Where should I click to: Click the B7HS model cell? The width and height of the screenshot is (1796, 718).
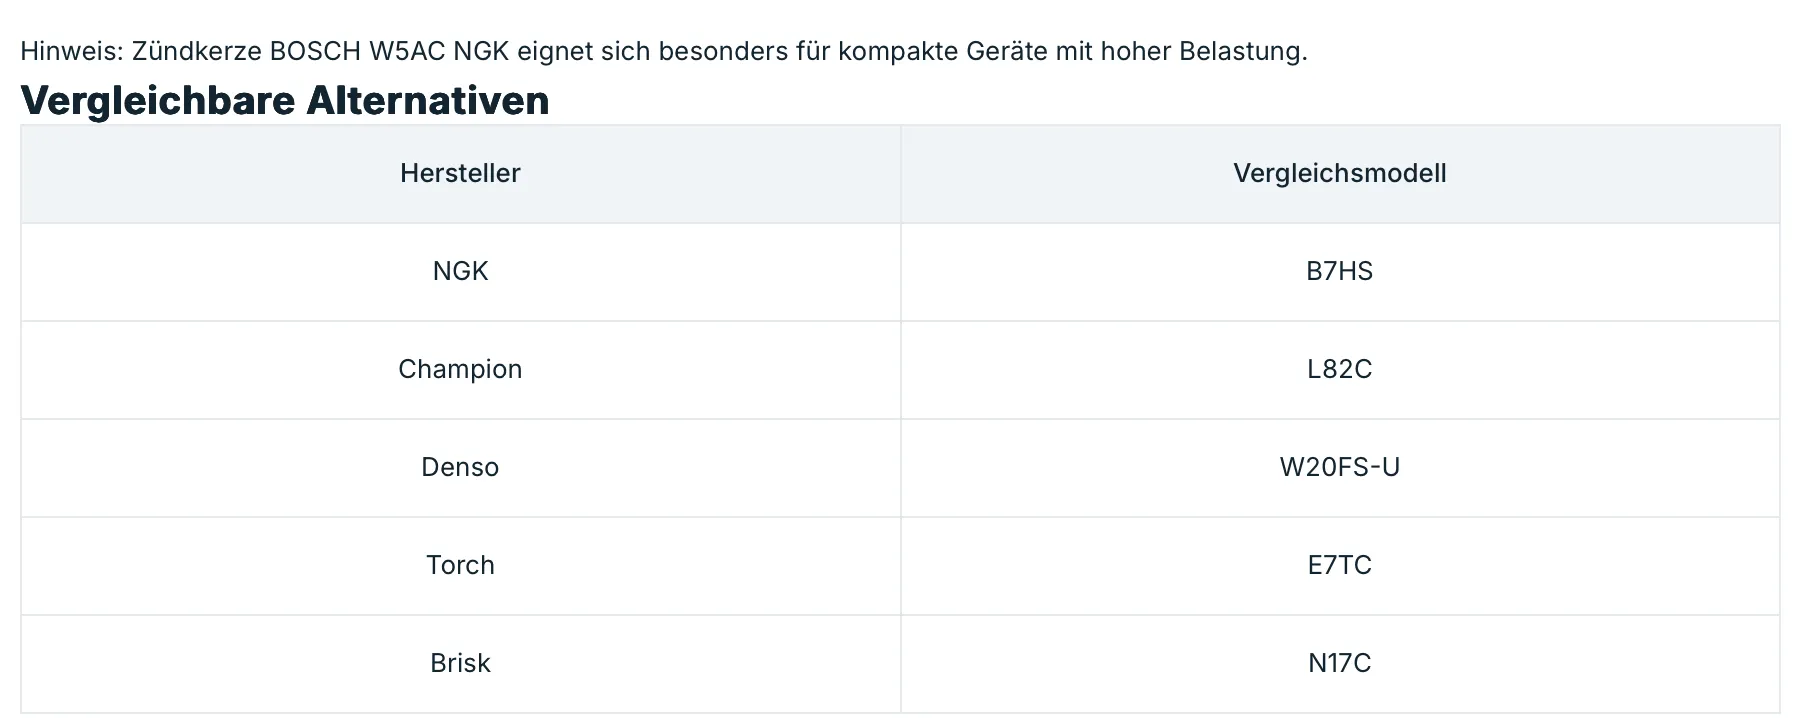coord(1339,271)
